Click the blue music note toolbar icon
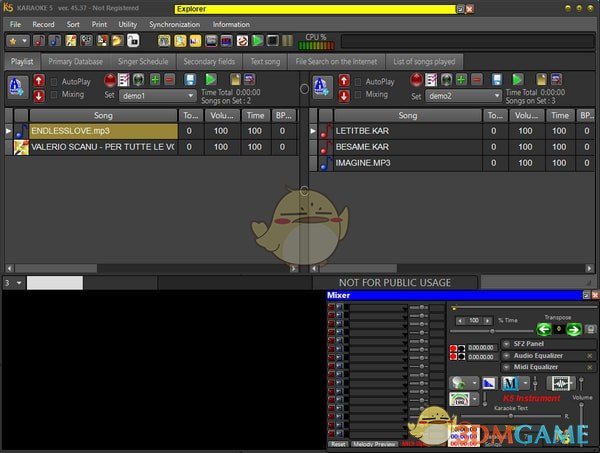This screenshot has height=453, width=600. pos(55,41)
